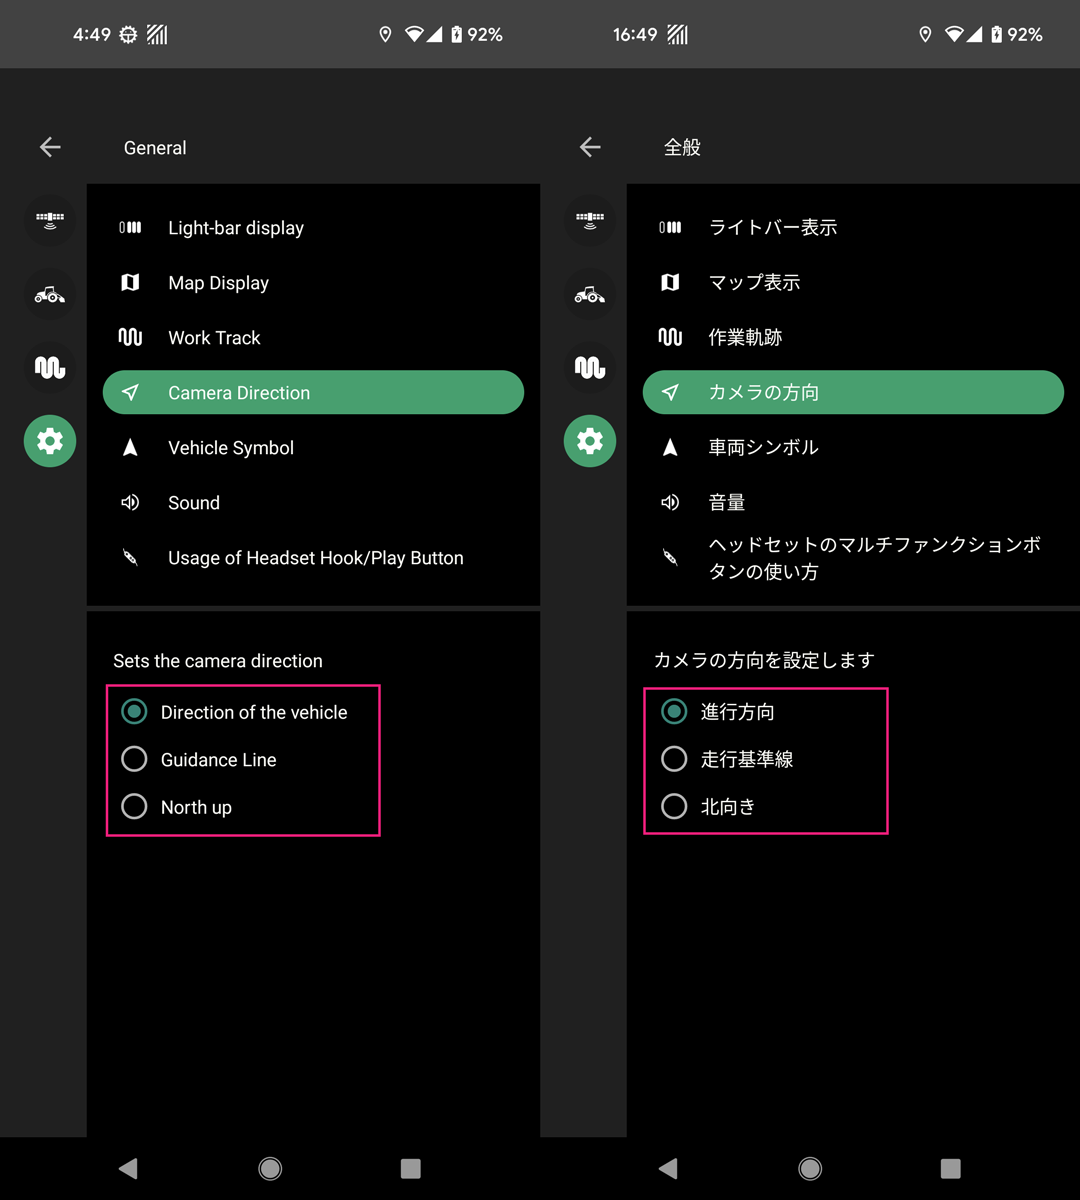Click the map icon beside Map Display

pyautogui.click(x=130, y=282)
